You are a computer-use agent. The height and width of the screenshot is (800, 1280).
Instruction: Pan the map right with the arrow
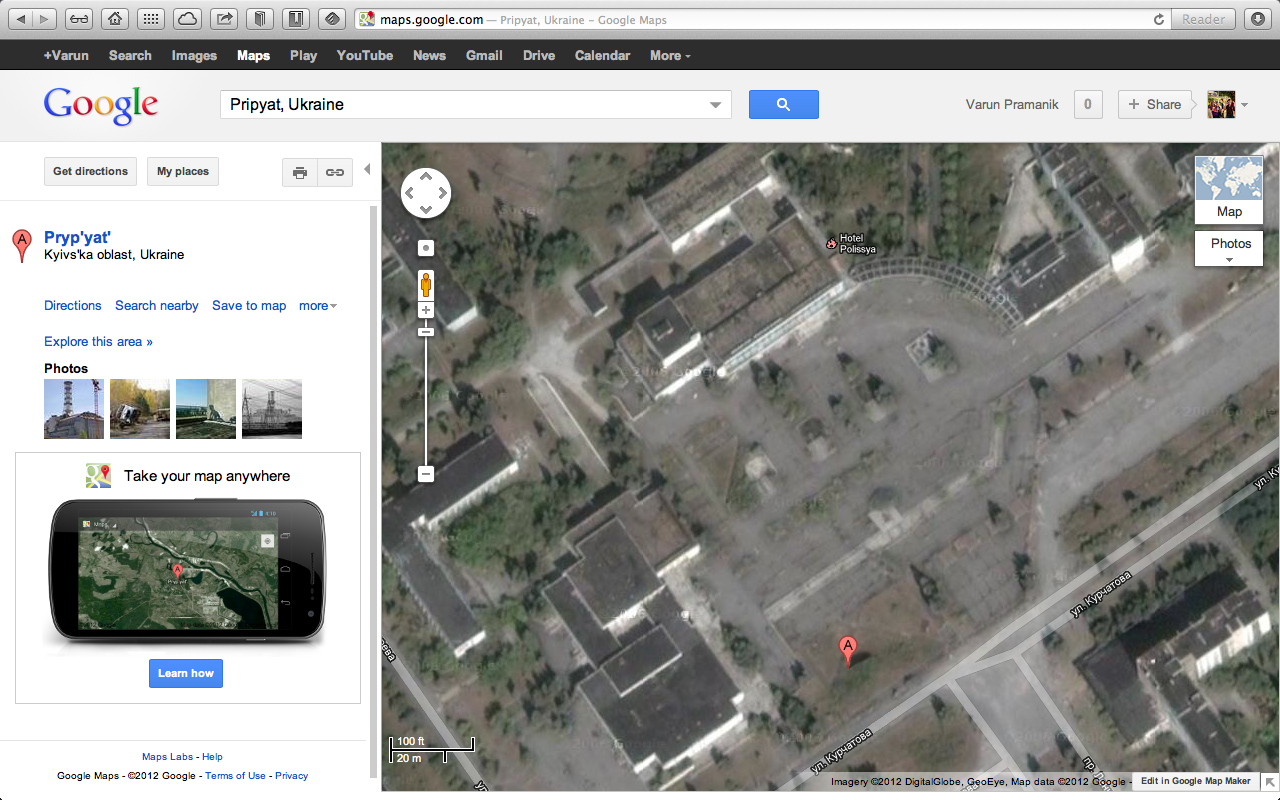pos(442,193)
